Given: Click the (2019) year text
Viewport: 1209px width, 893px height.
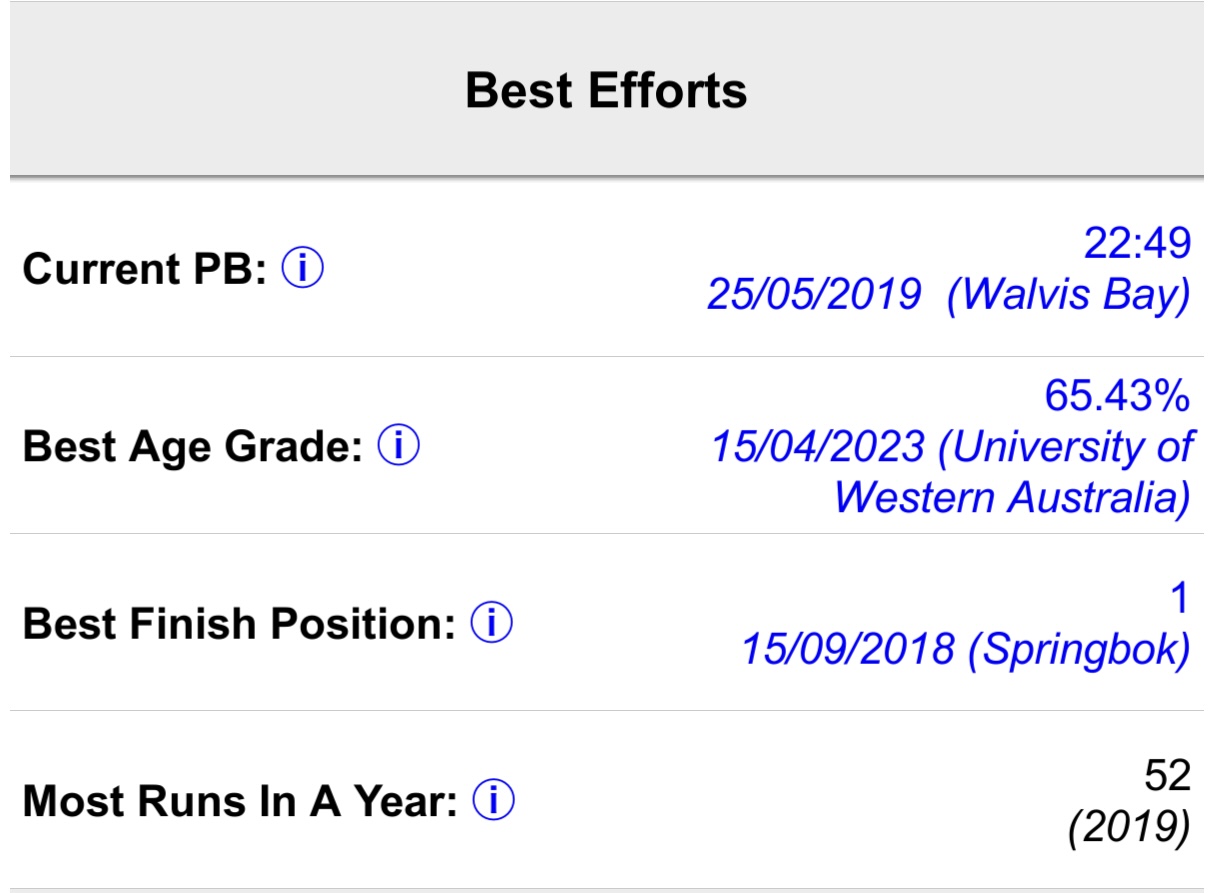Looking at the screenshot, I should (1130, 828).
